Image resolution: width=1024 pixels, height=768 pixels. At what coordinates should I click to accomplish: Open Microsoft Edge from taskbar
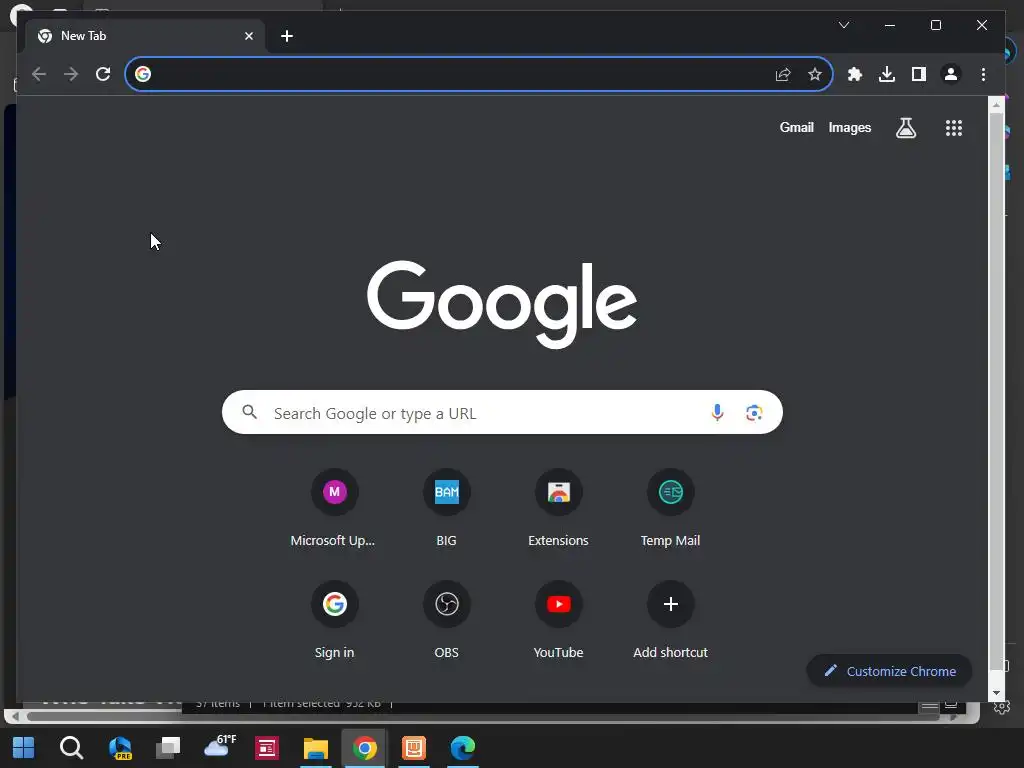[462, 748]
